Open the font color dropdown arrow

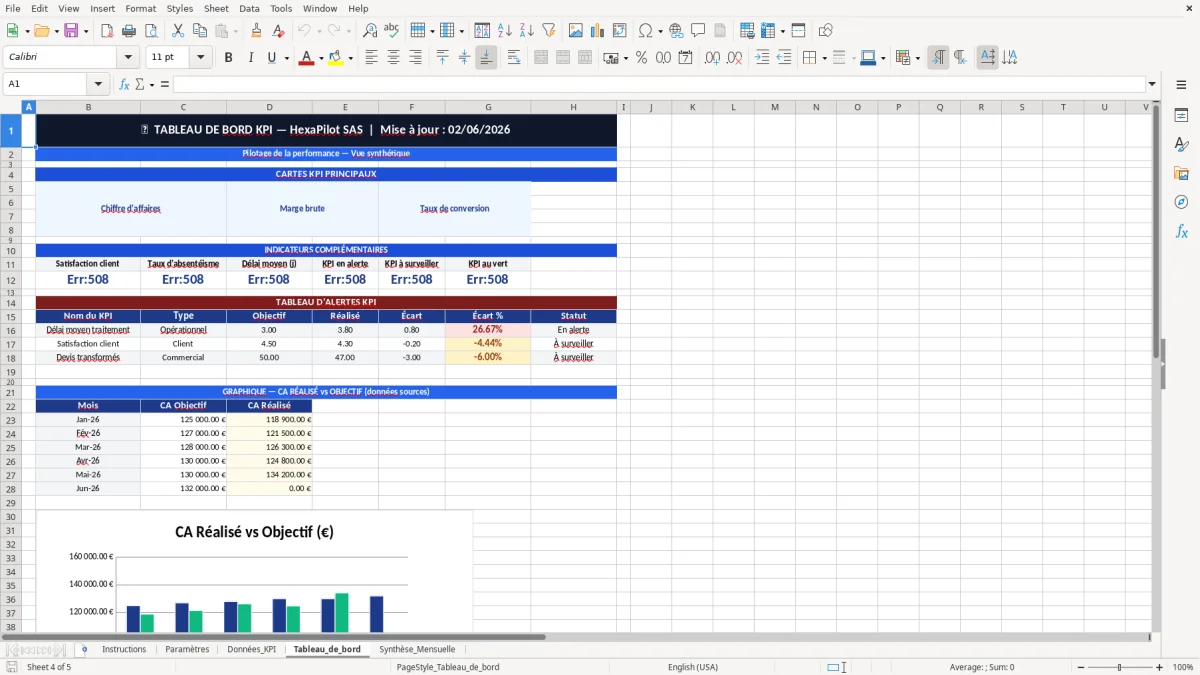320,58
